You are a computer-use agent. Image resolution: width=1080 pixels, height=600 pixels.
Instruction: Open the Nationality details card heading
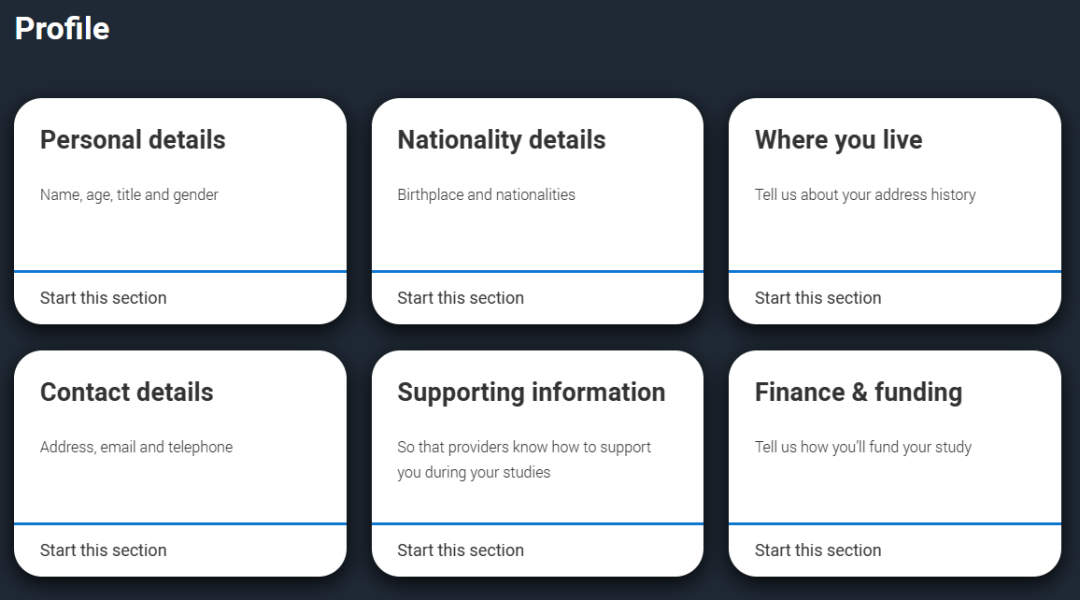coord(501,140)
